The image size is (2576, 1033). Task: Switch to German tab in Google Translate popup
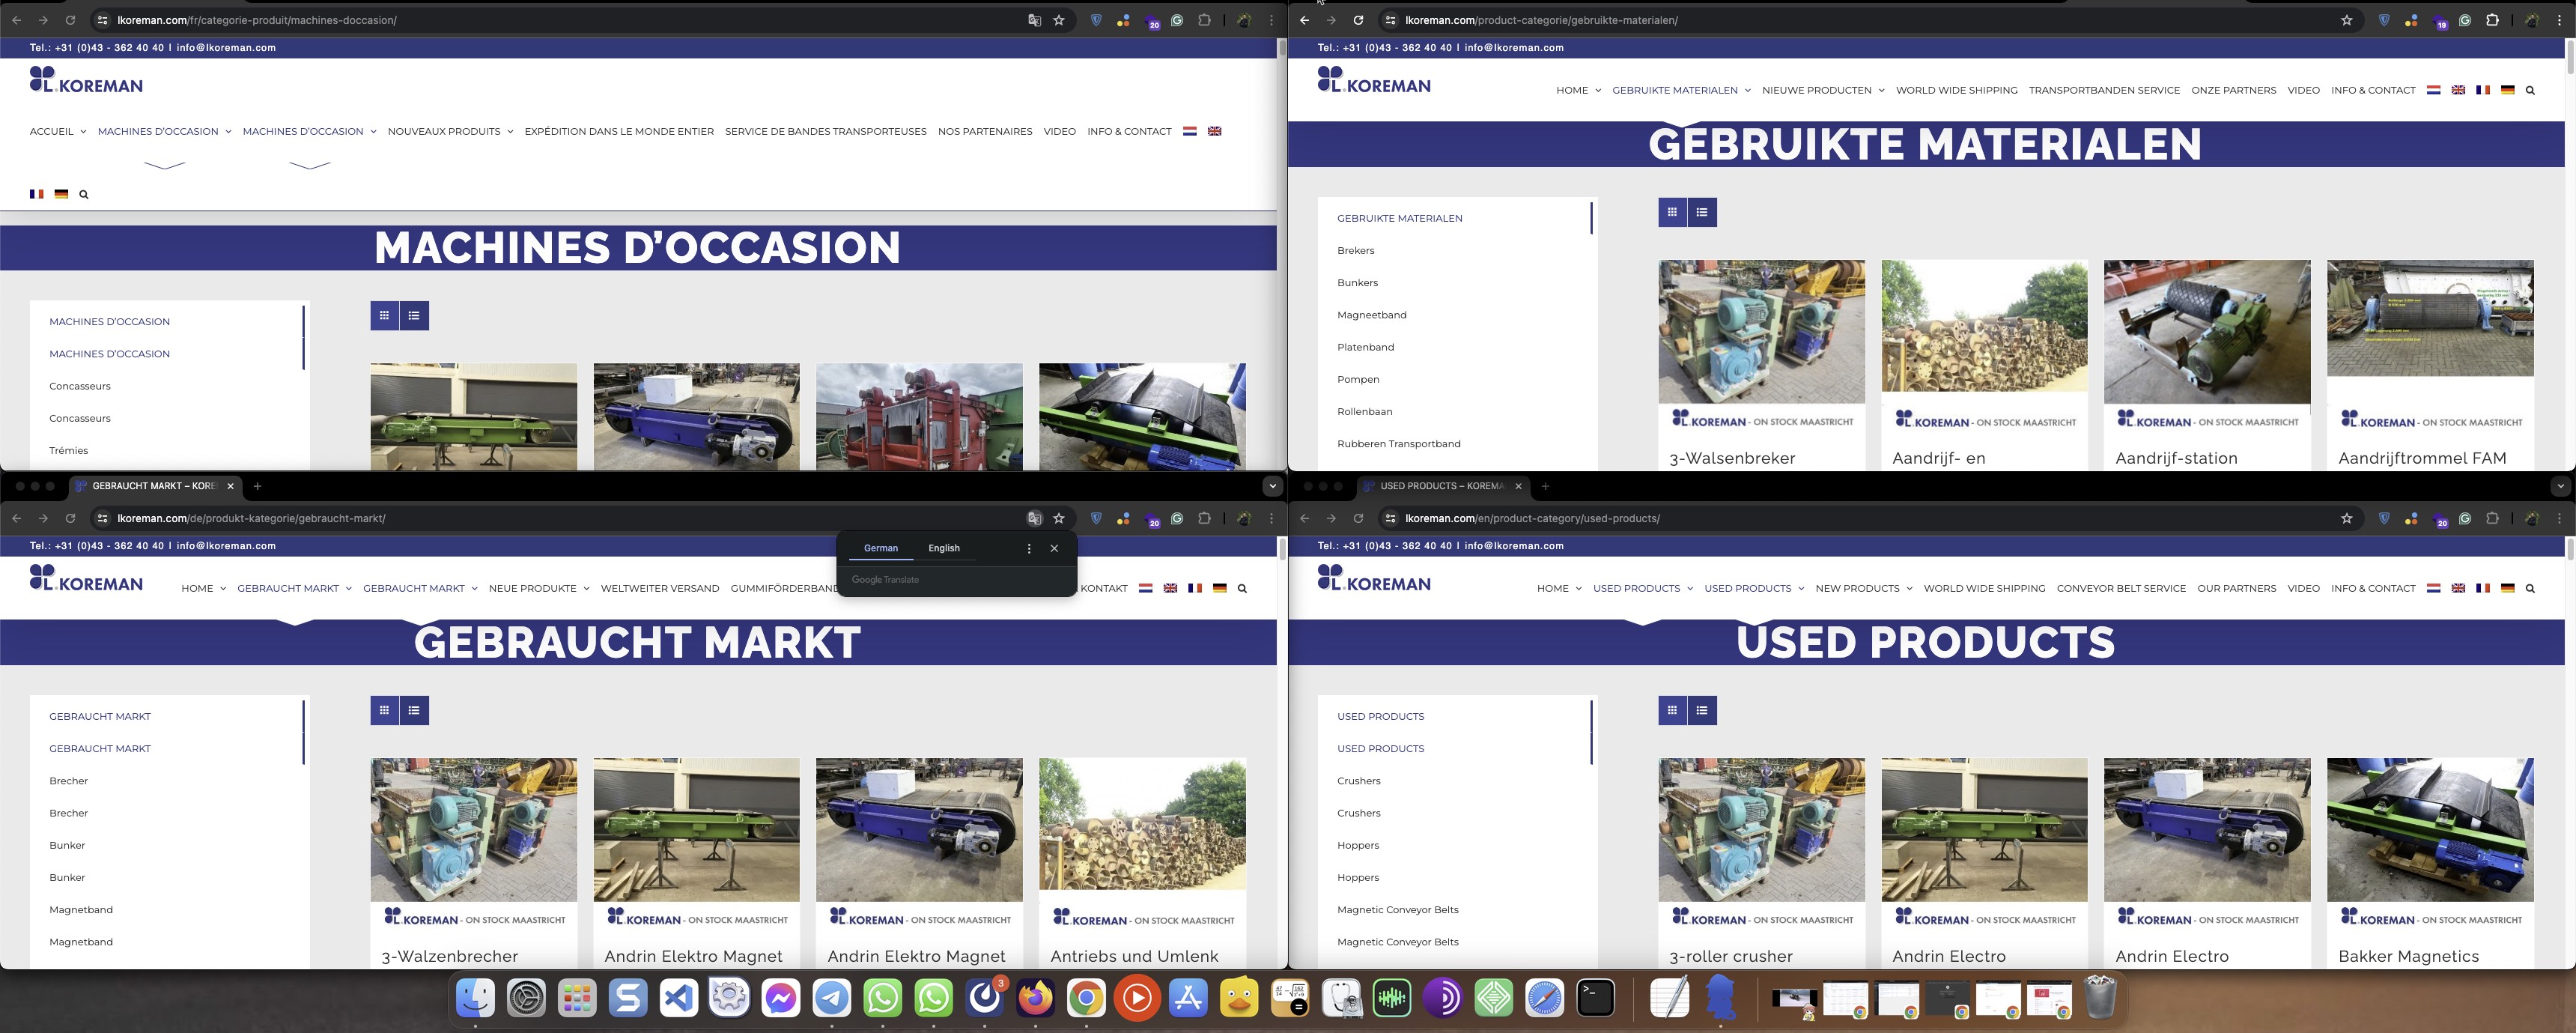point(881,548)
